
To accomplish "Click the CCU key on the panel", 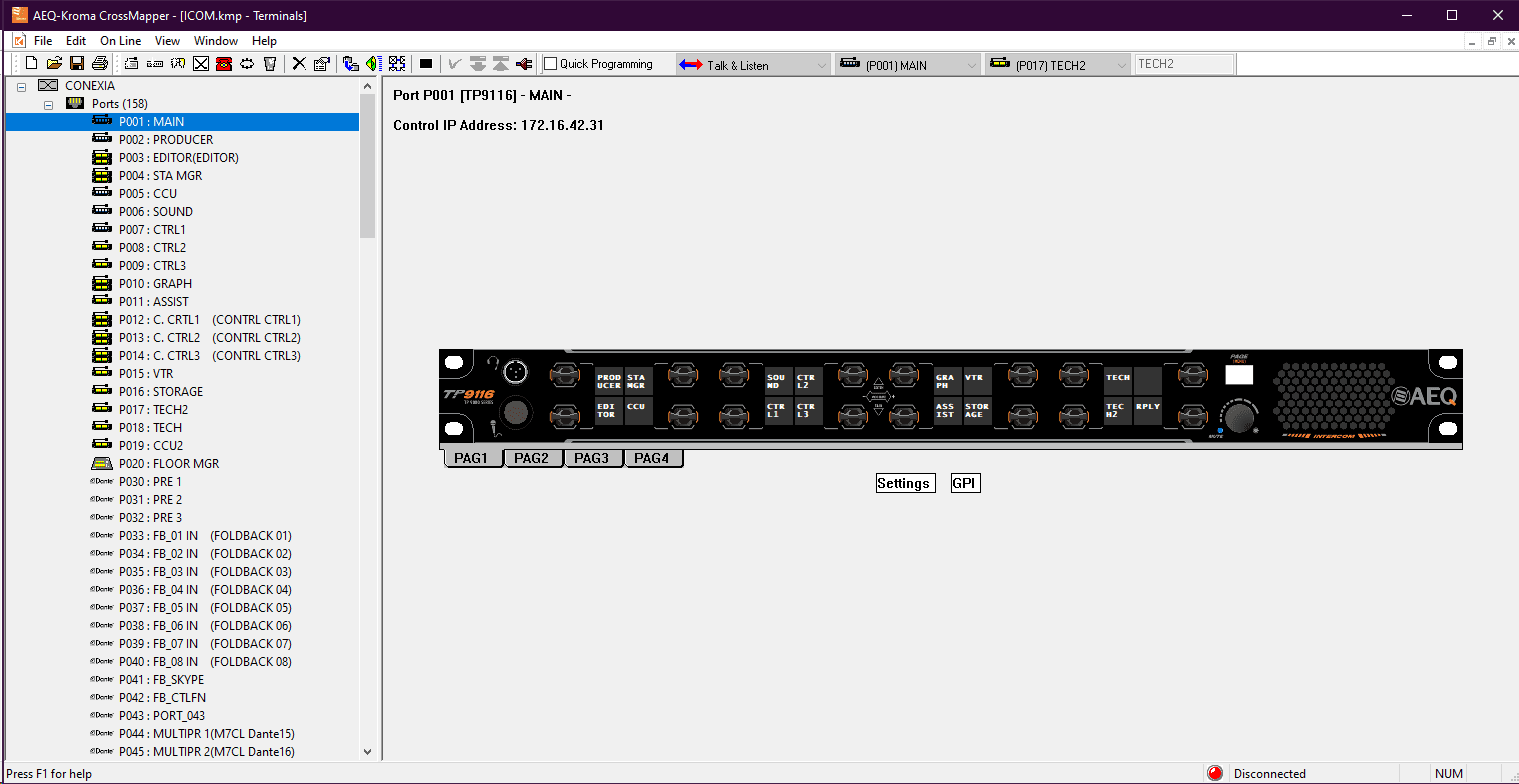I will (638, 410).
